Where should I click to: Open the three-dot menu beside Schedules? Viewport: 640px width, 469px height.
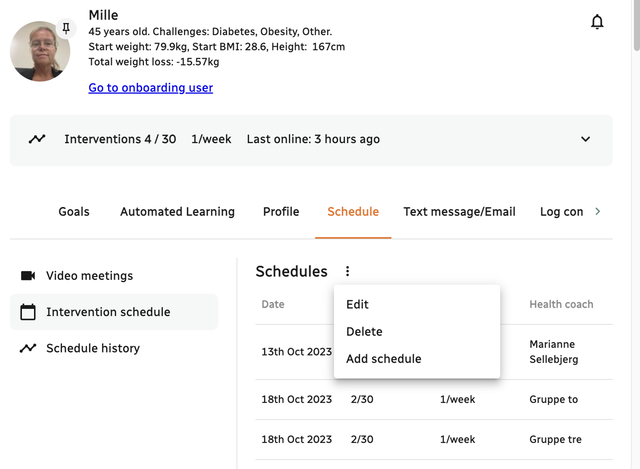[x=347, y=271]
